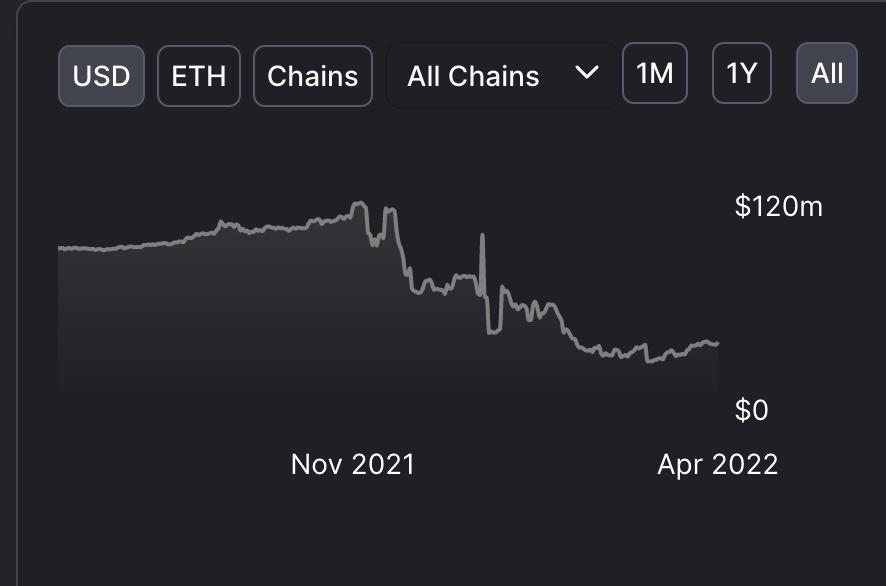Click the chart's highest peak above Nov 2021

[x=358, y=204]
